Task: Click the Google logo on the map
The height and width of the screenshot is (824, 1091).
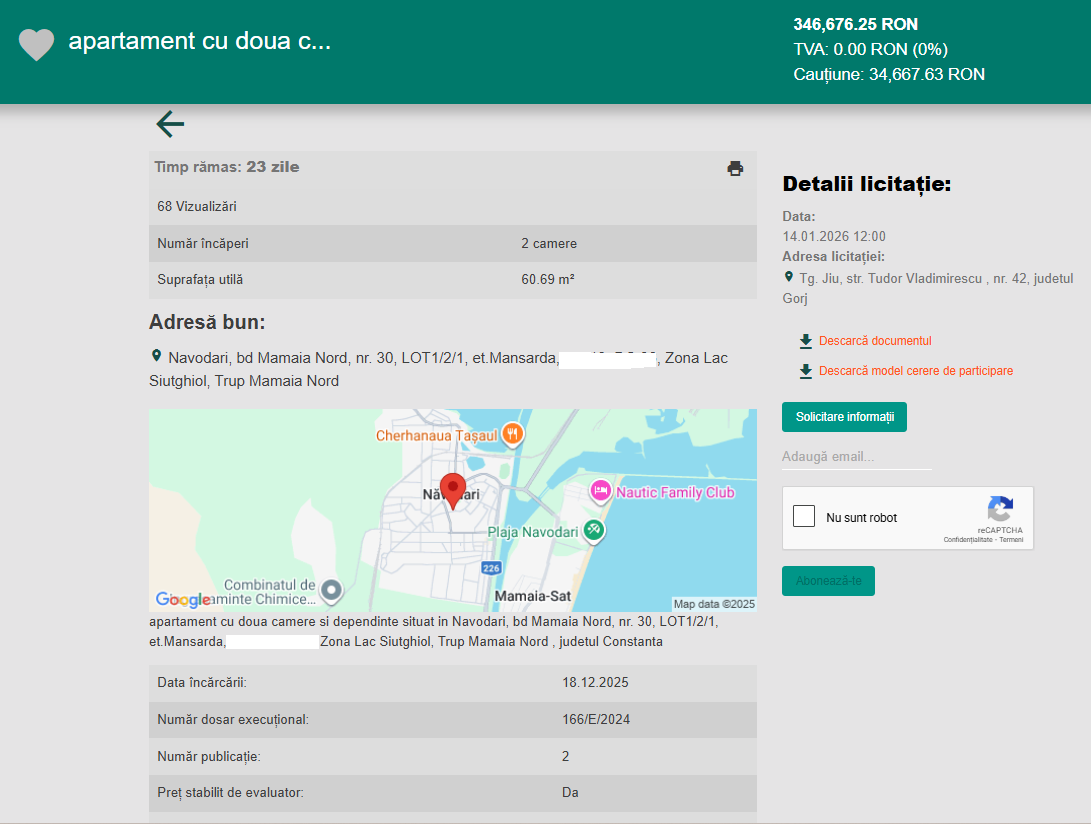Action: (x=183, y=599)
